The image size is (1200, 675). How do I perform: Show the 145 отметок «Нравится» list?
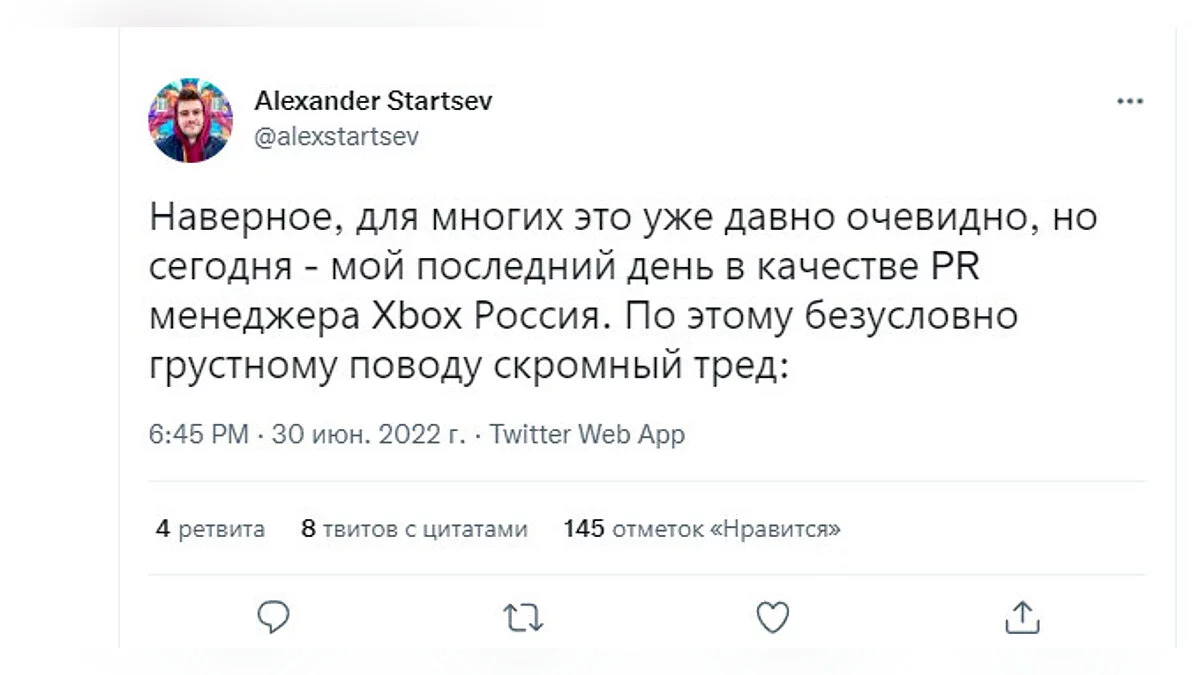coord(702,529)
